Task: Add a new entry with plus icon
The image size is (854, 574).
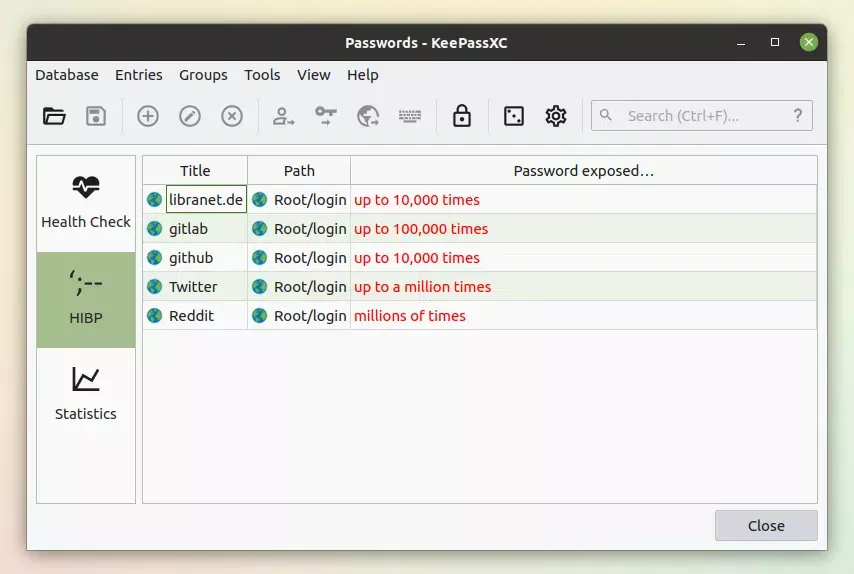Action: point(148,116)
